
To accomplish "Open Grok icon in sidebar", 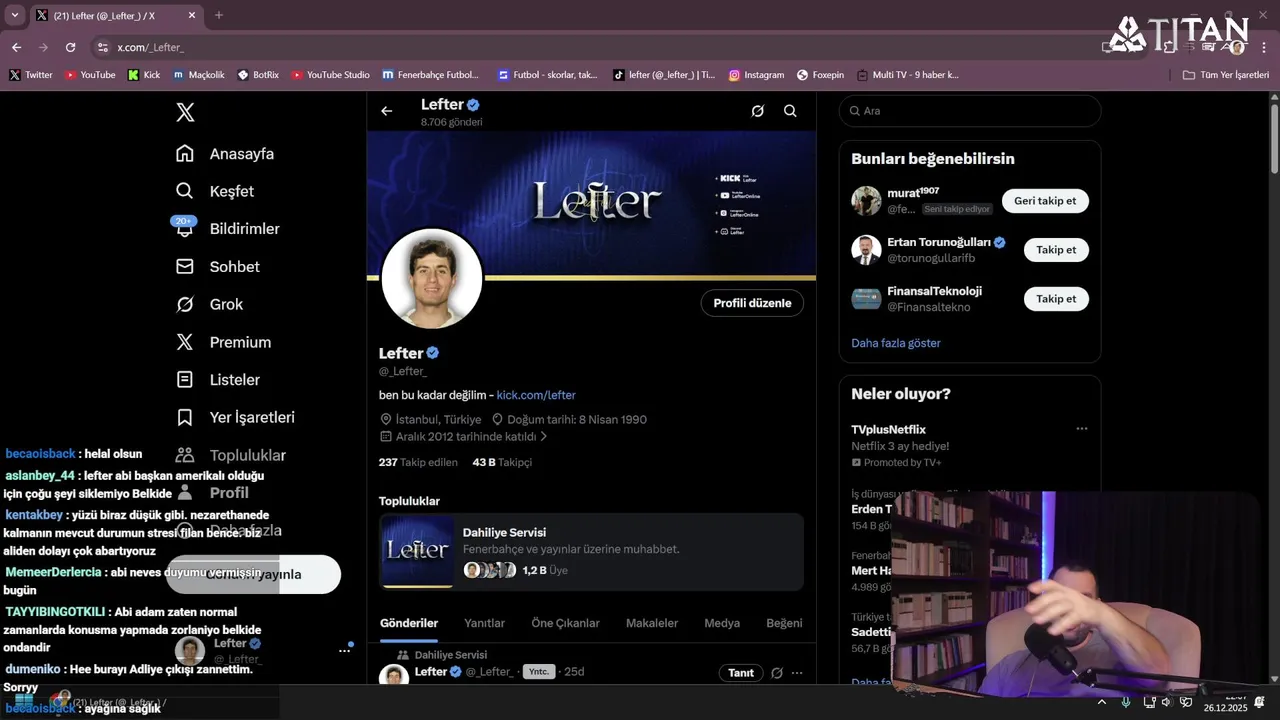I will pos(185,304).
